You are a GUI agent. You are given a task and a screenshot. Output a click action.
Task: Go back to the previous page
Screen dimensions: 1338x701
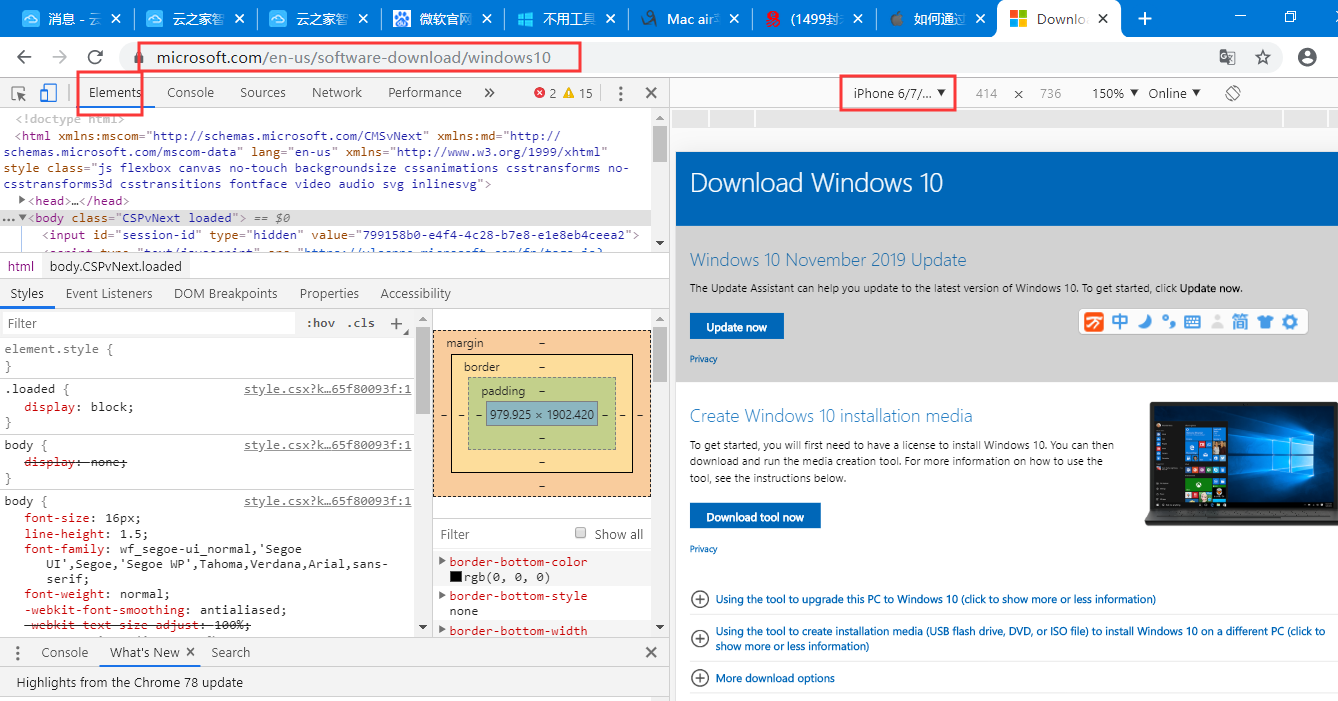(x=24, y=58)
